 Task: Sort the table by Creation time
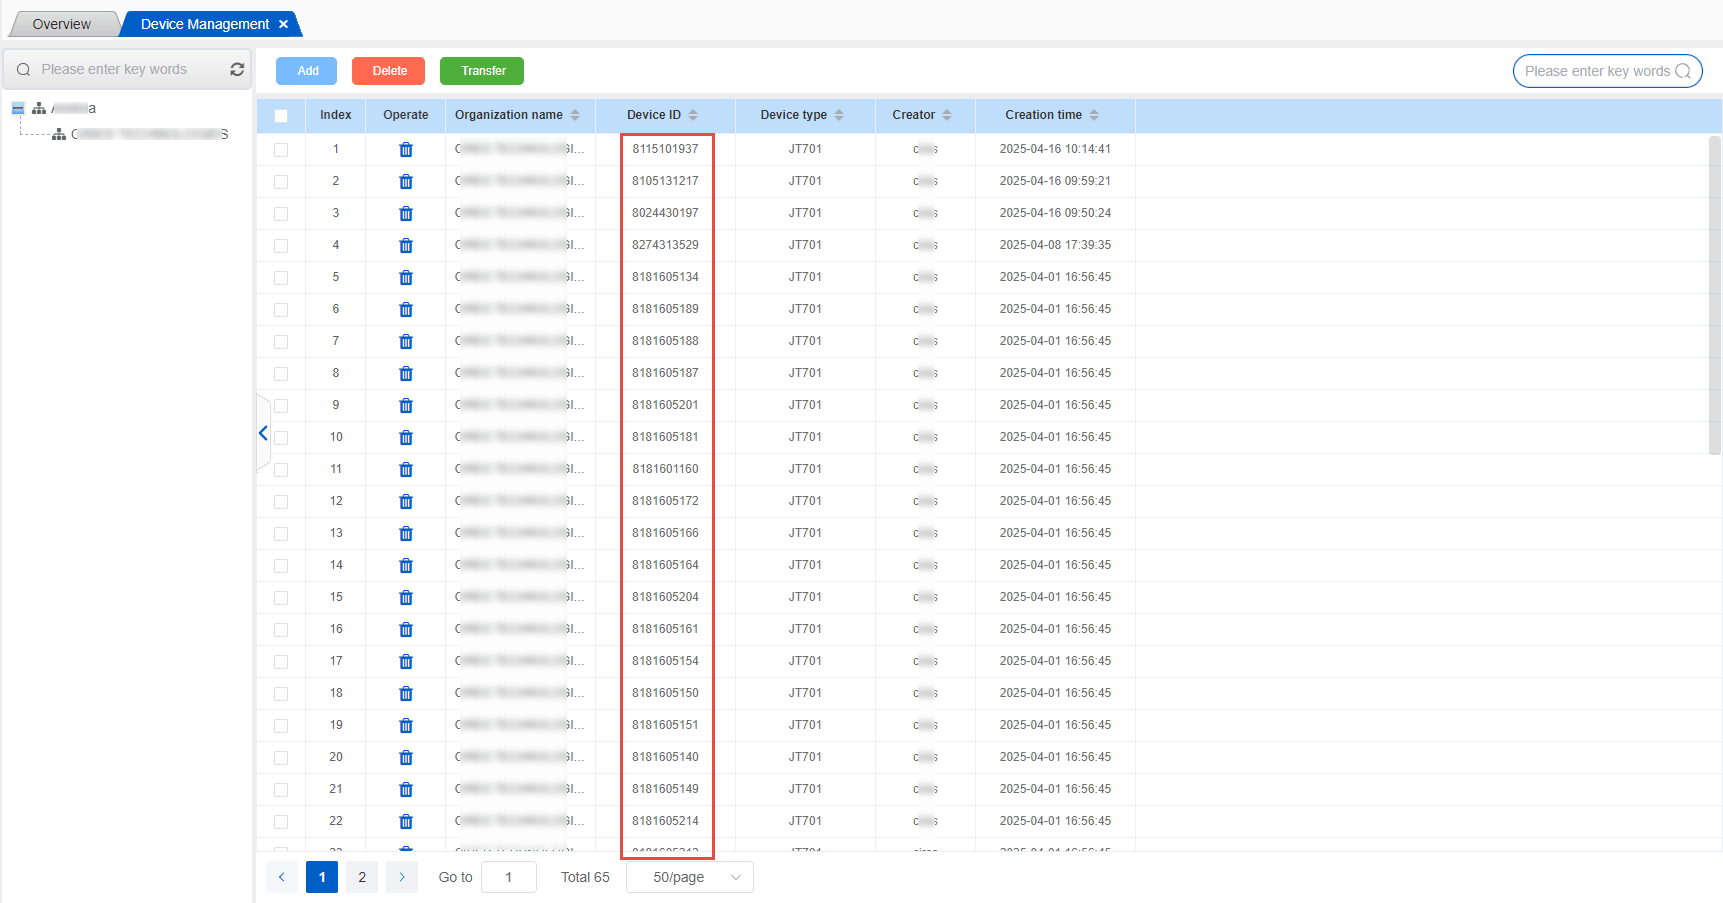pyautogui.click(x=1094, y=115)
